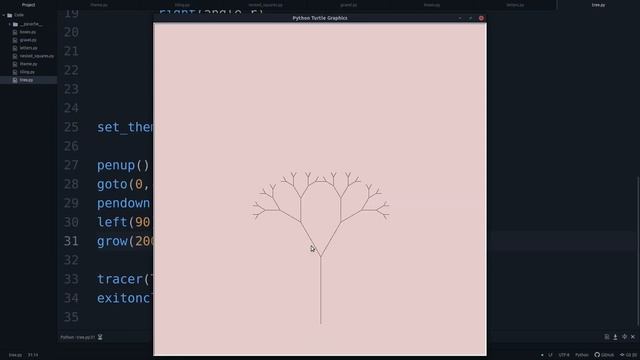Click the Project panel header
Image resolution: width=640 pixels, height=360 pixels.
pyautogui.click(x=29, y=5)
